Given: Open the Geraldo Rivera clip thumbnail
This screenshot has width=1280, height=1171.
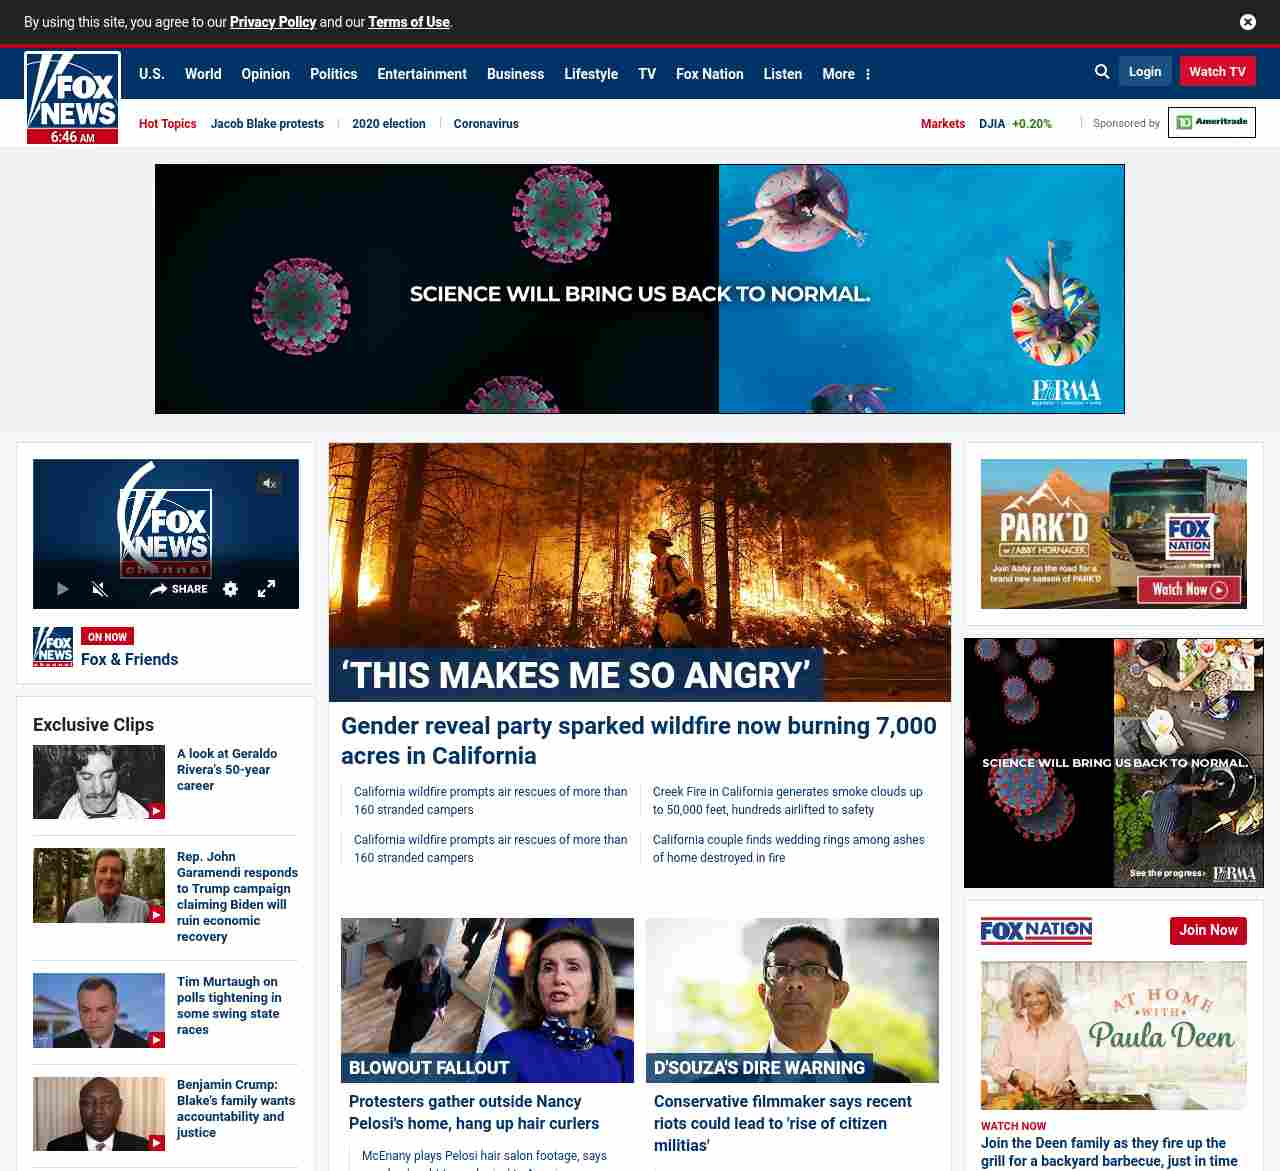Looking at the screenshot, I should (99, 782).
